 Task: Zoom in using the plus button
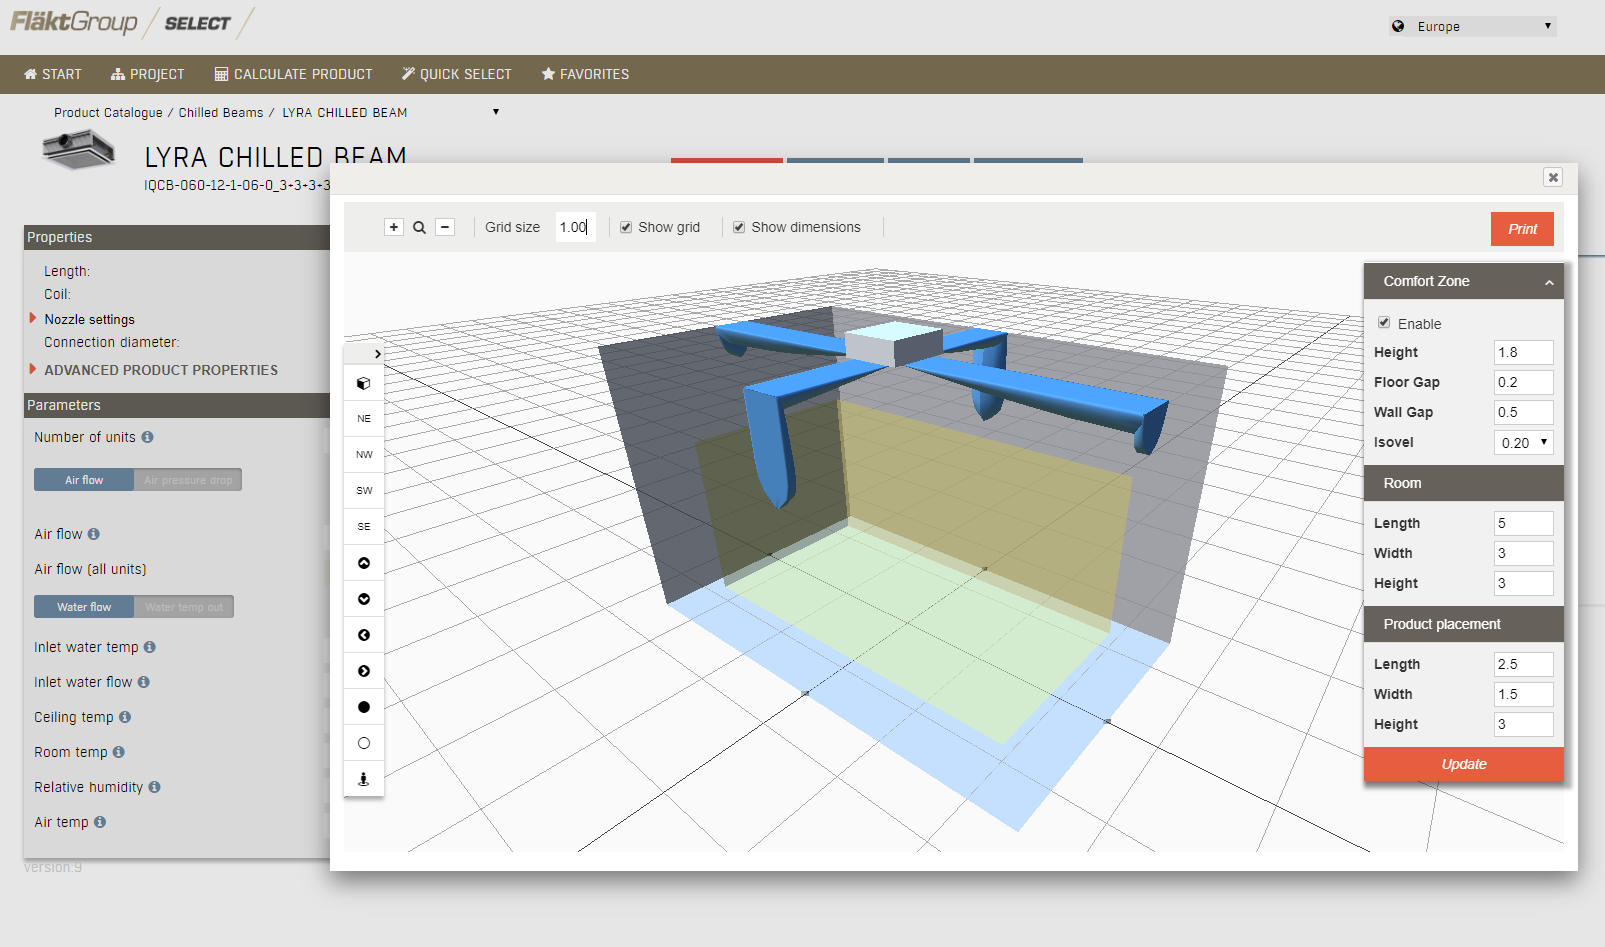click(x=394, y=227)
